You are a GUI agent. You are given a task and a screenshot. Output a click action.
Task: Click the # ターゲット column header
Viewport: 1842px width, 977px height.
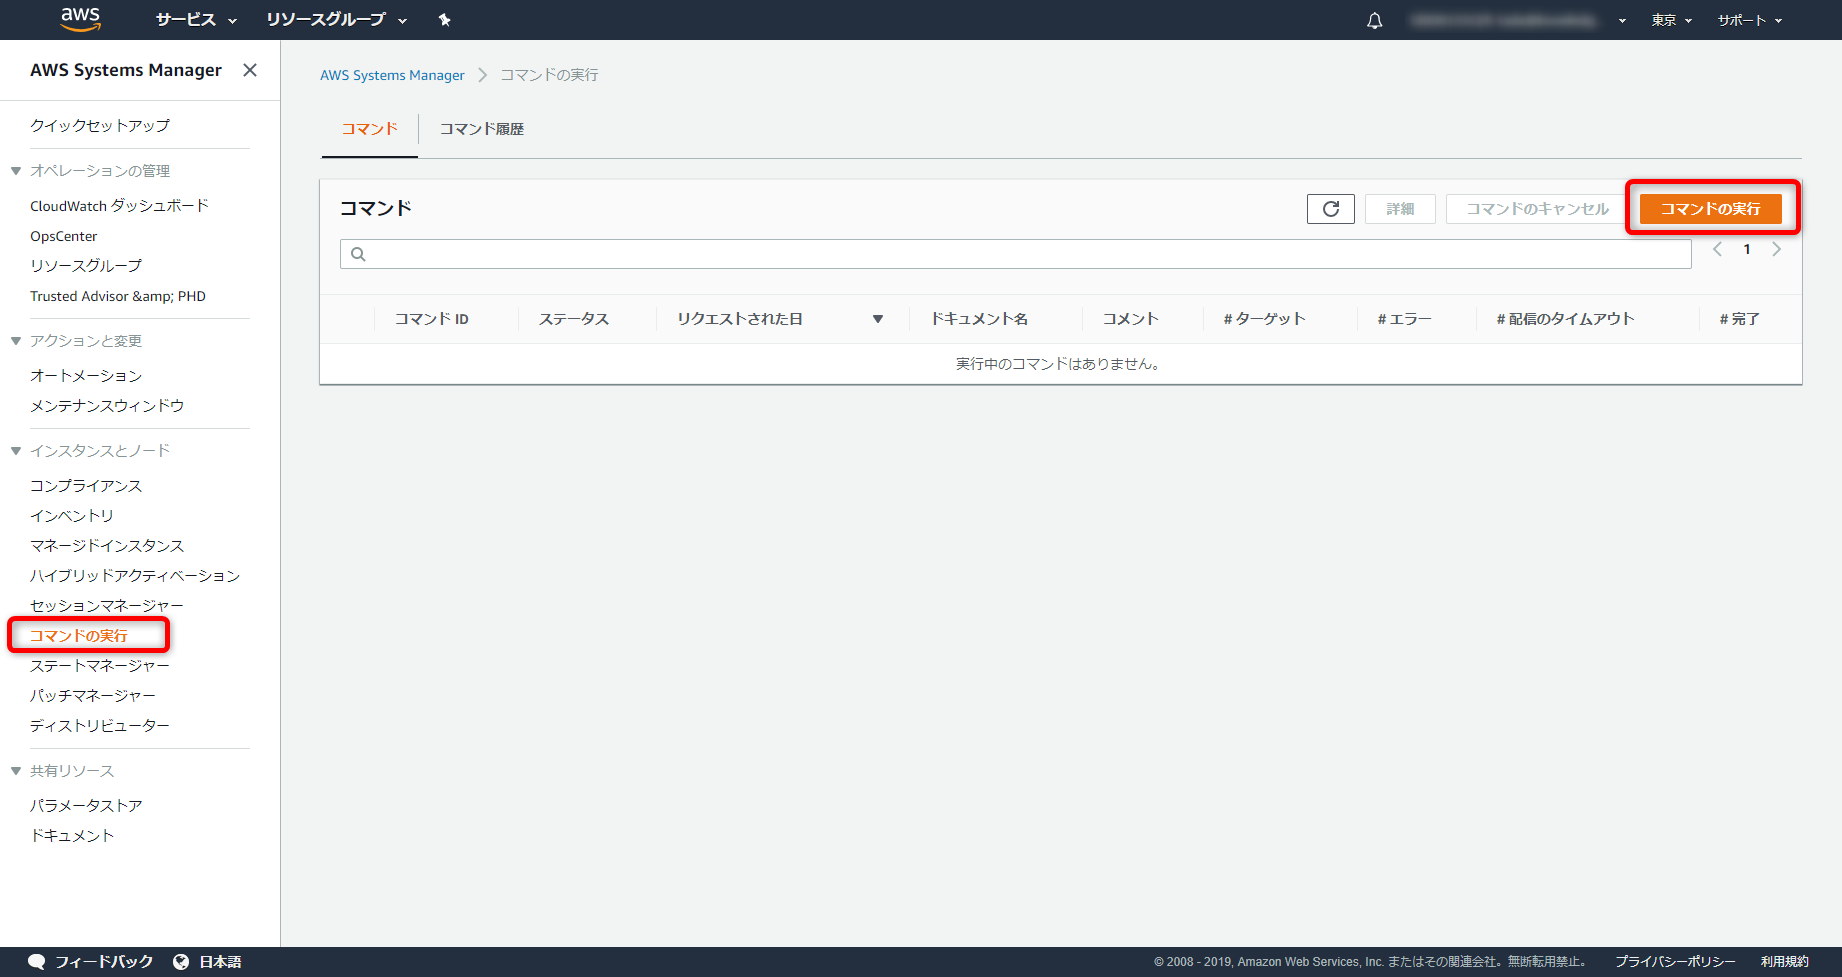tap(1265, 319)
